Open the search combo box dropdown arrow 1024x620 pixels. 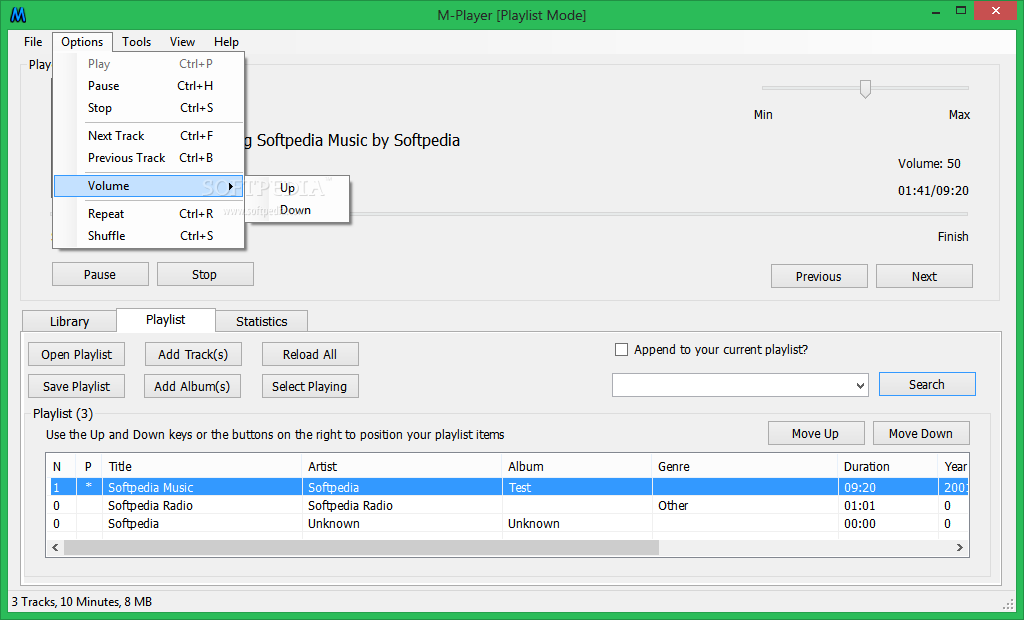(x=860, y=386)
